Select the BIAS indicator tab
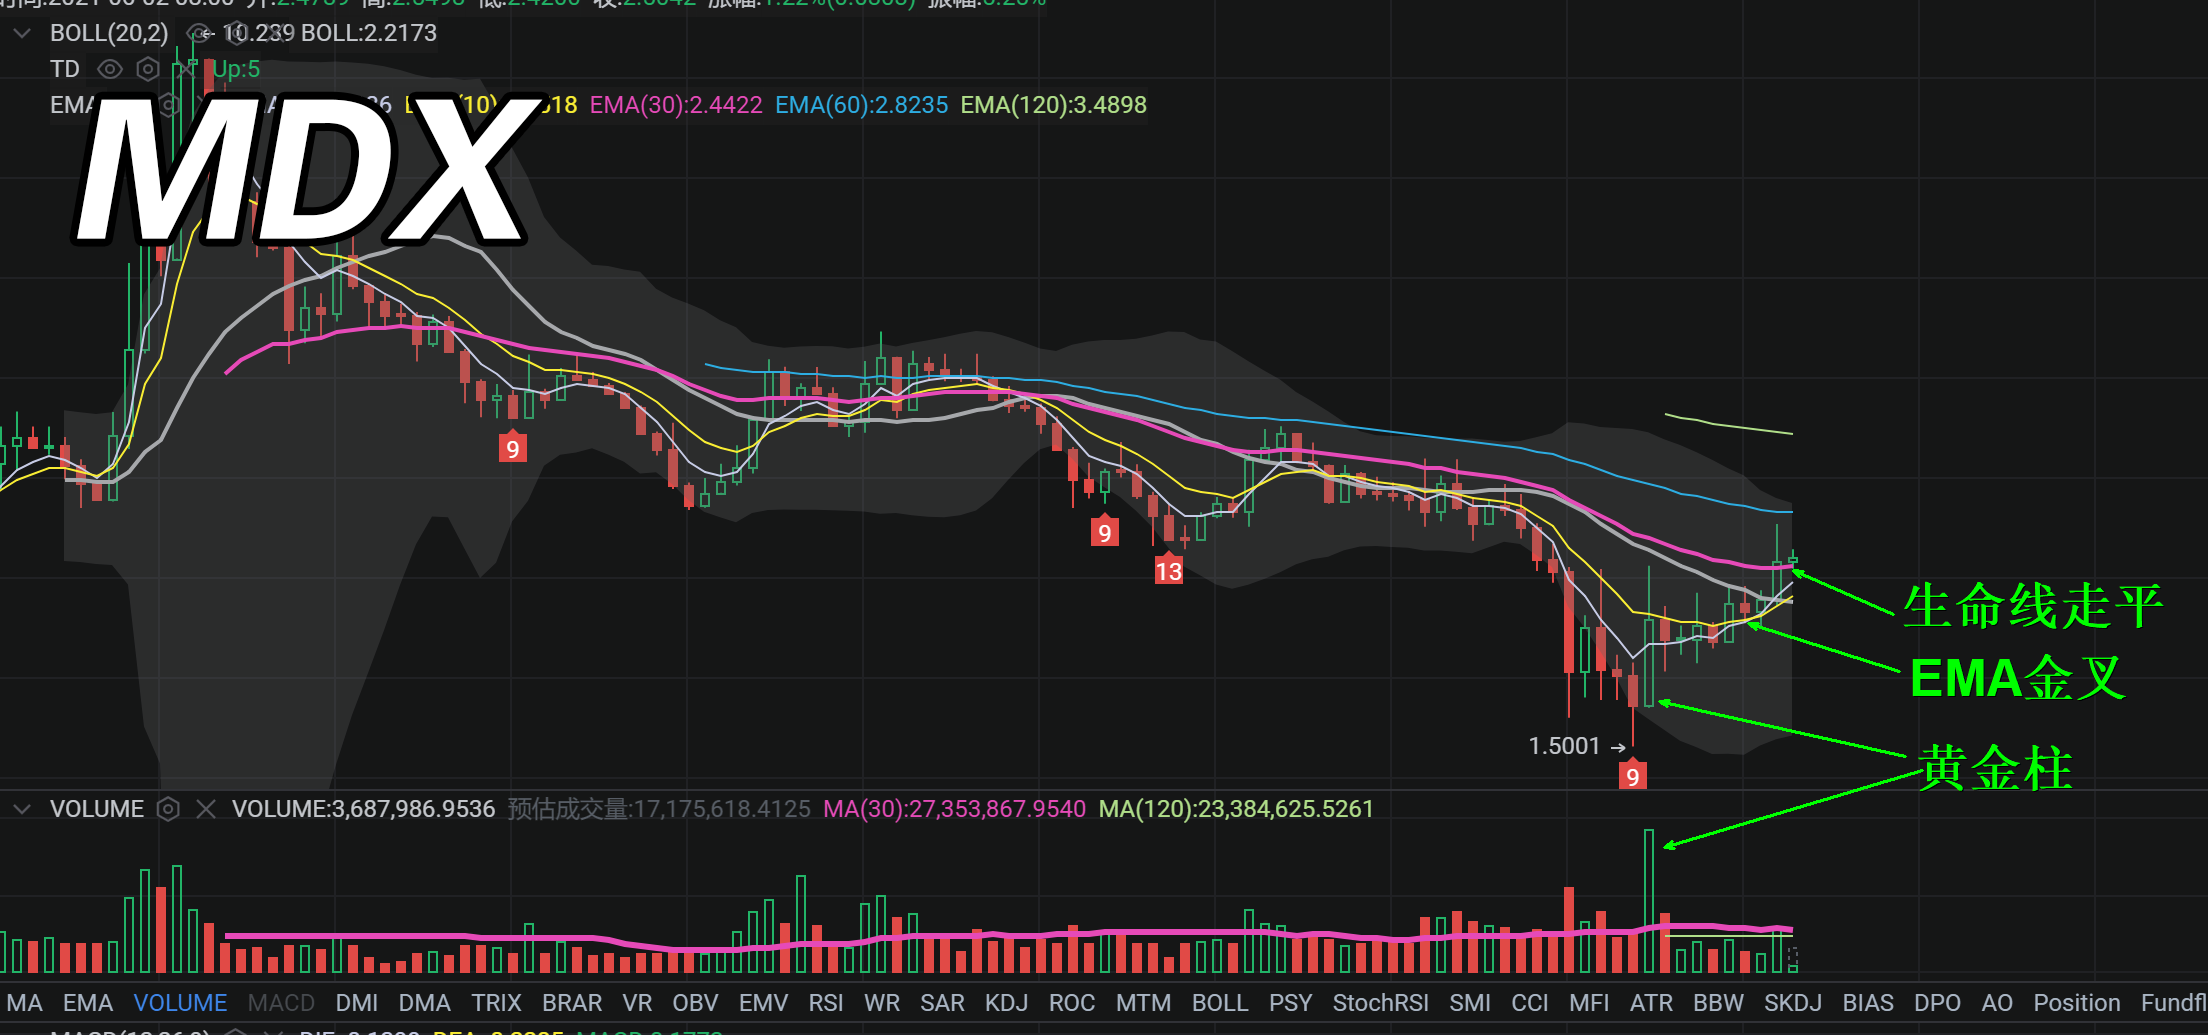This screenshot has width=2208, height=1035. tap(1868, 1003)
